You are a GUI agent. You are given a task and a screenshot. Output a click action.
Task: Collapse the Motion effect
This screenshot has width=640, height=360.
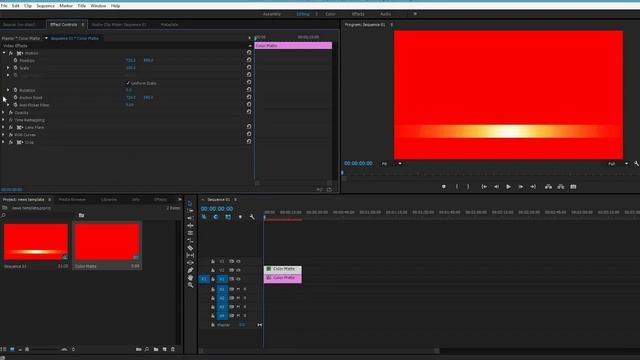coord(4,53)
